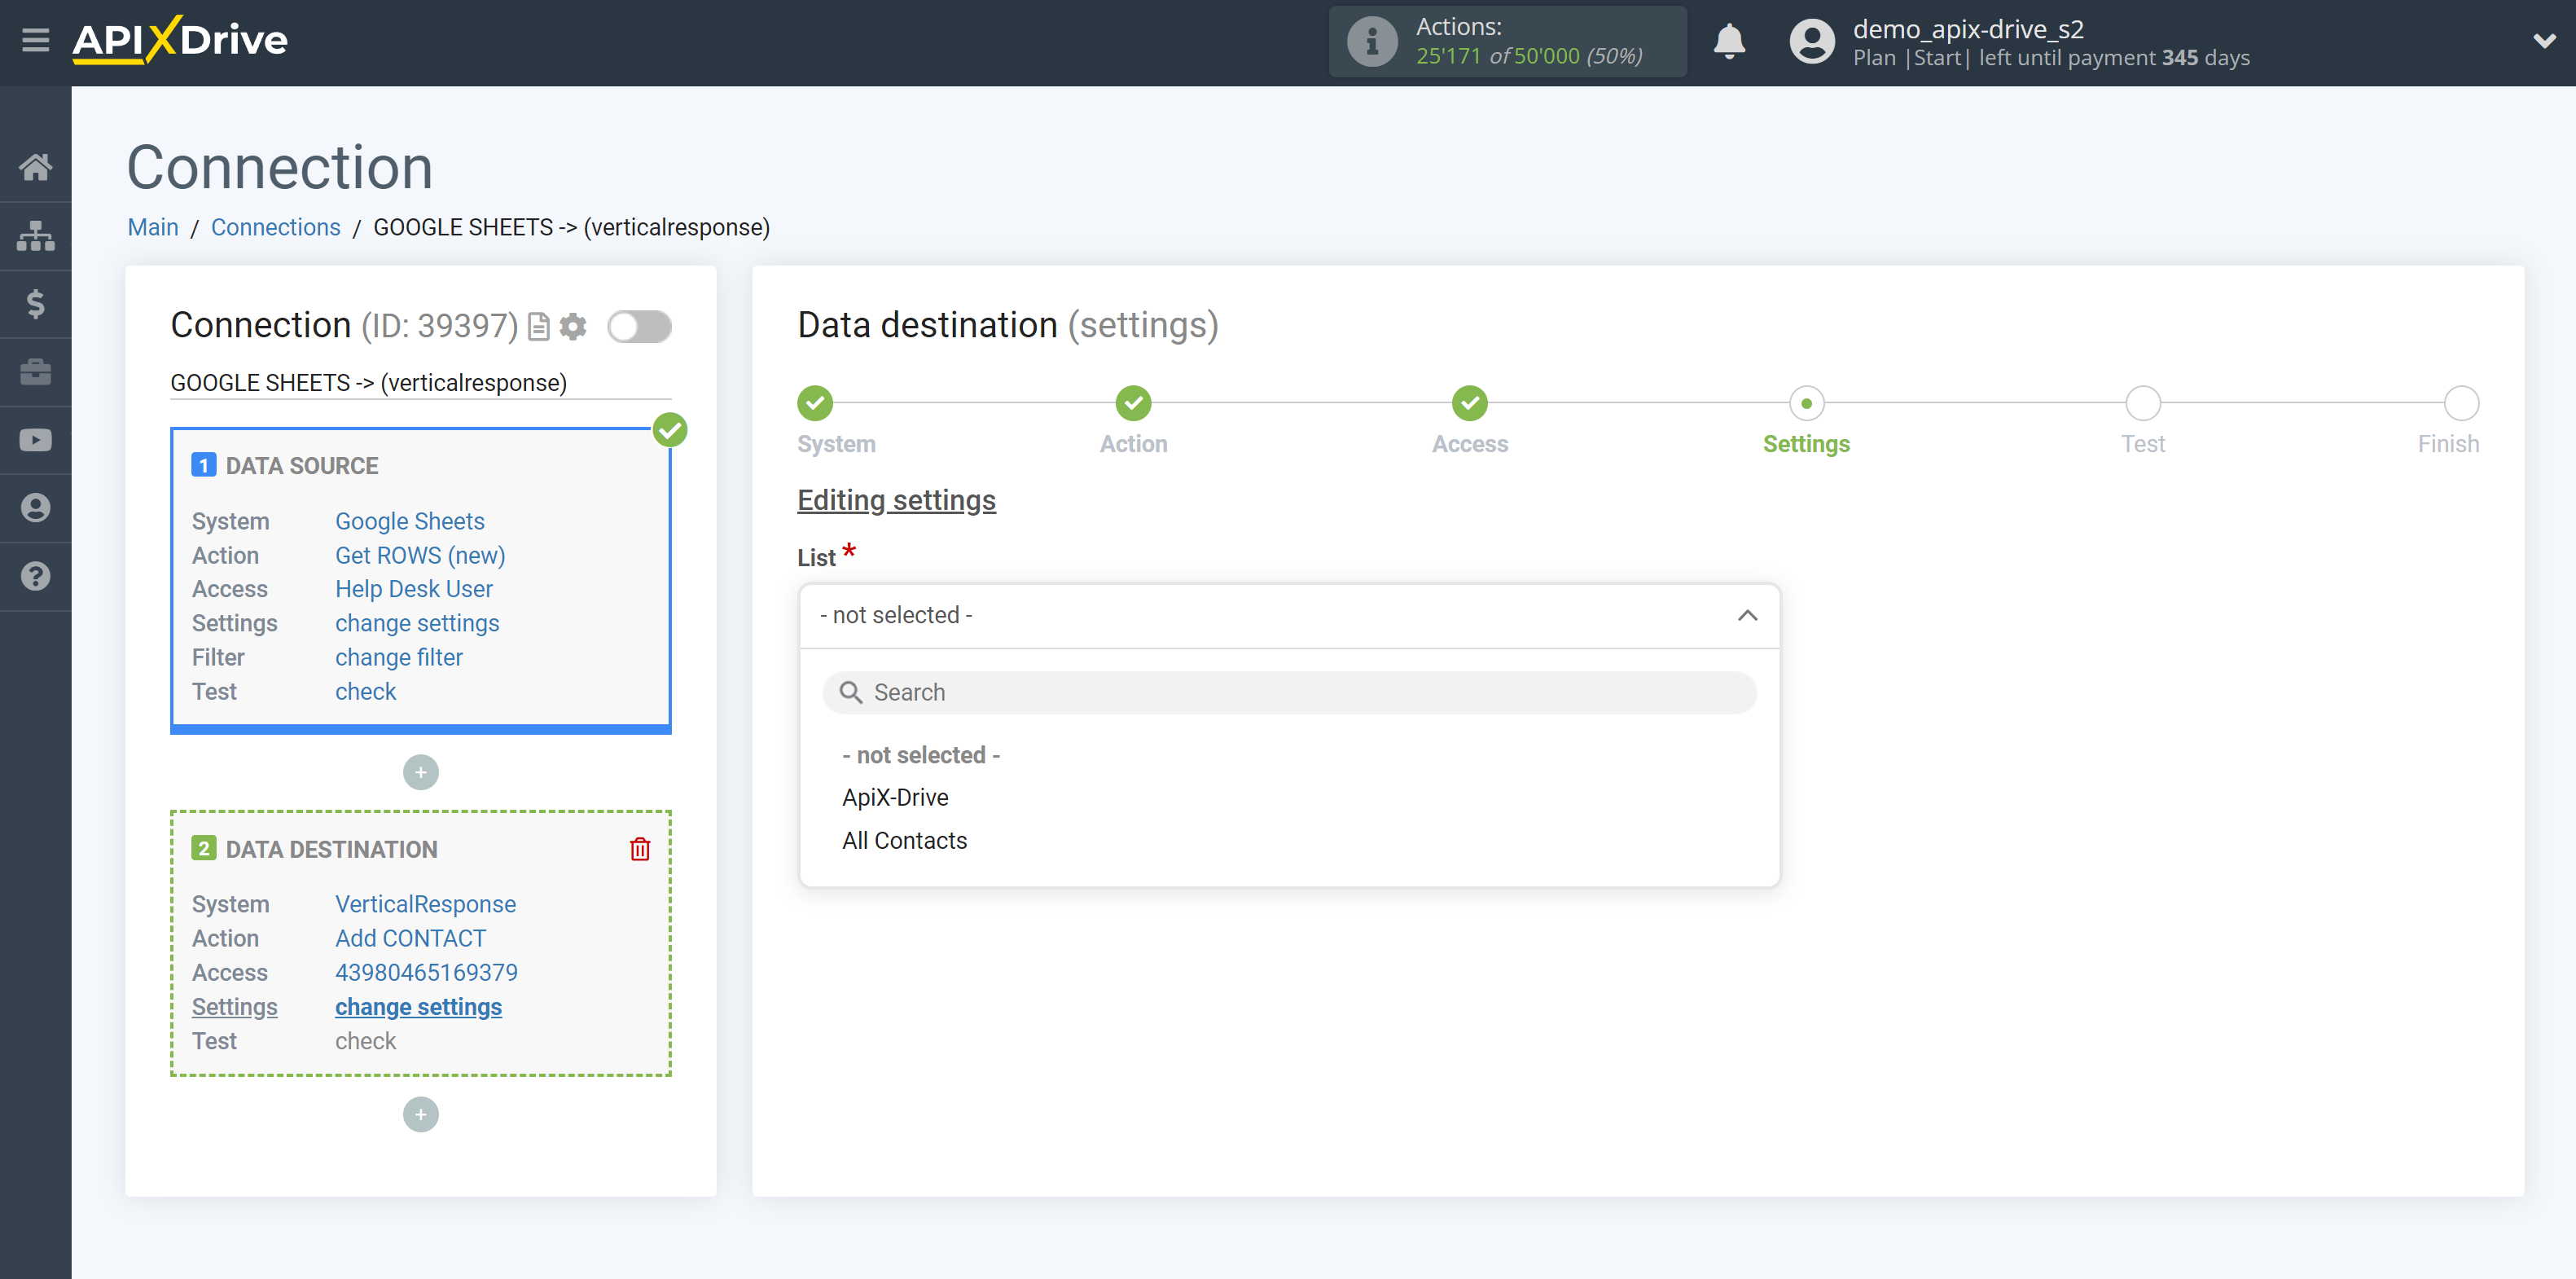Image resolution: width=2576 pixels, height=1279 pixels.
Task: Click the delete icon on DATA DESTINATION block
Action: pyautogui.click(x=641, y=848)
